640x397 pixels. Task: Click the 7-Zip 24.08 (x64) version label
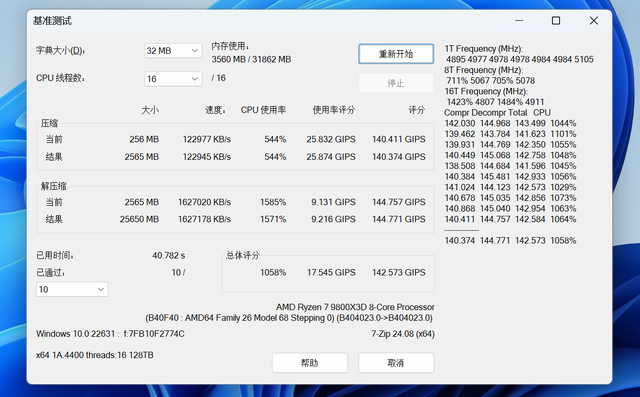(x=403, y=334)
